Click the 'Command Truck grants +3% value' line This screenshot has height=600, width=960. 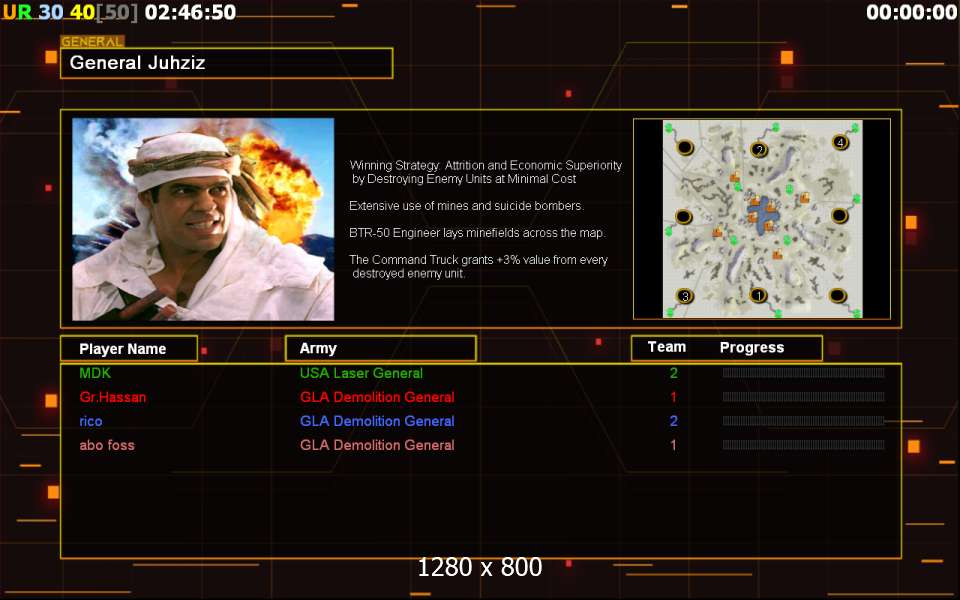478,266
